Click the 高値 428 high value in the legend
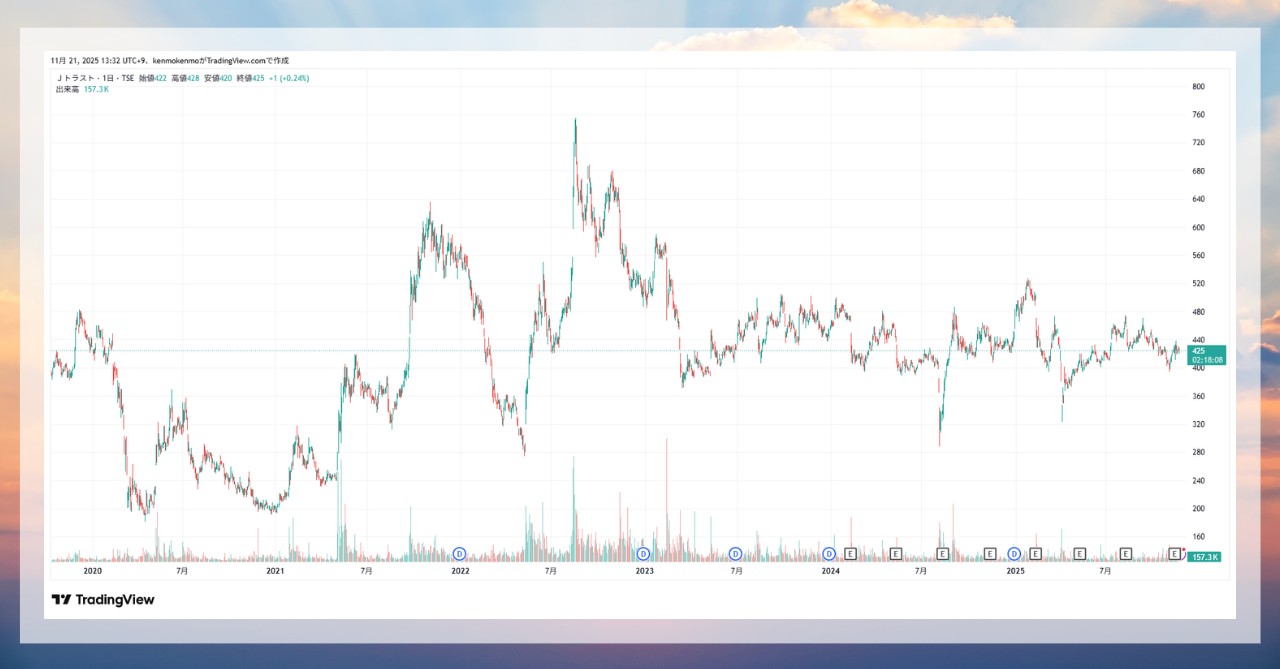Screen dimensions: 1280x669 coord(184,78)
